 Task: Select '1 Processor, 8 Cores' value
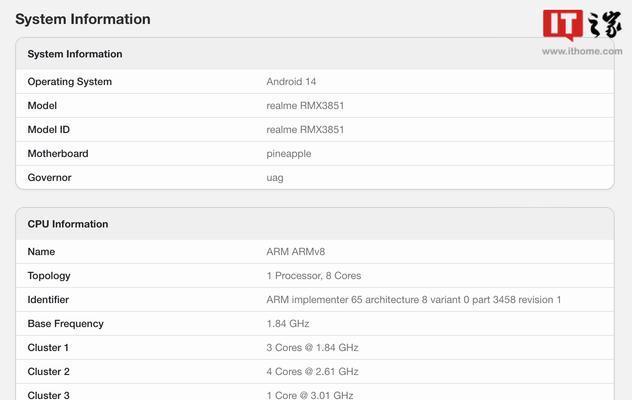pyautogui.click(x=314, y=276)
